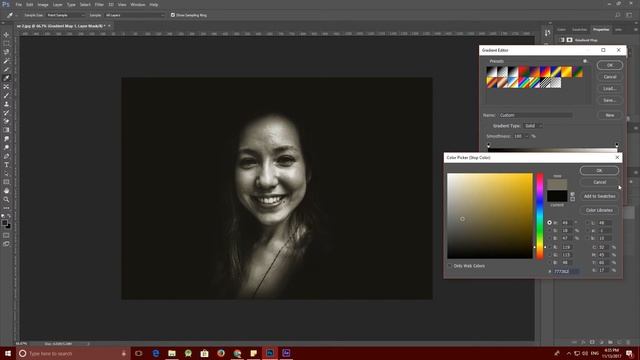Select the History Brush tool
Screen dimensions: 640x360
(x=6, y=112)
